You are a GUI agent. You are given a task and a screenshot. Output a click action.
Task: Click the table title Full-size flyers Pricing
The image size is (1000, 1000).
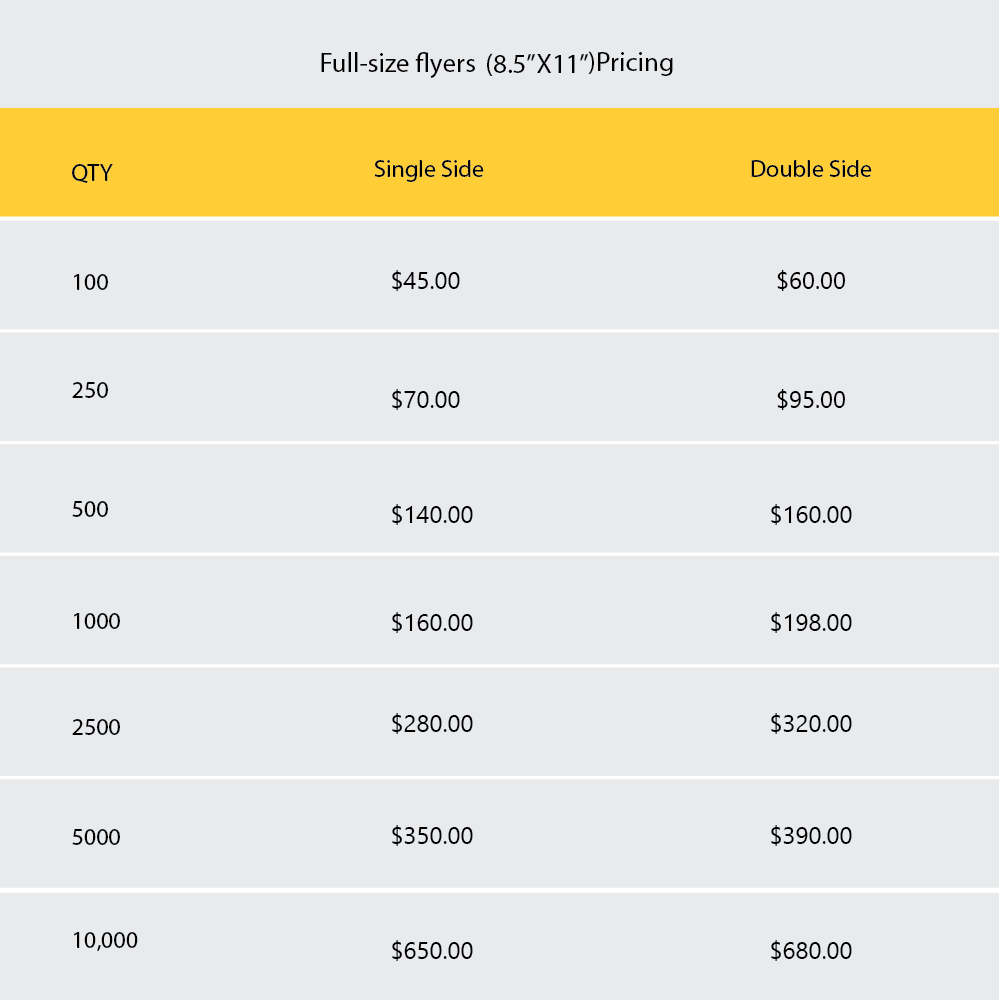[496, 63]
